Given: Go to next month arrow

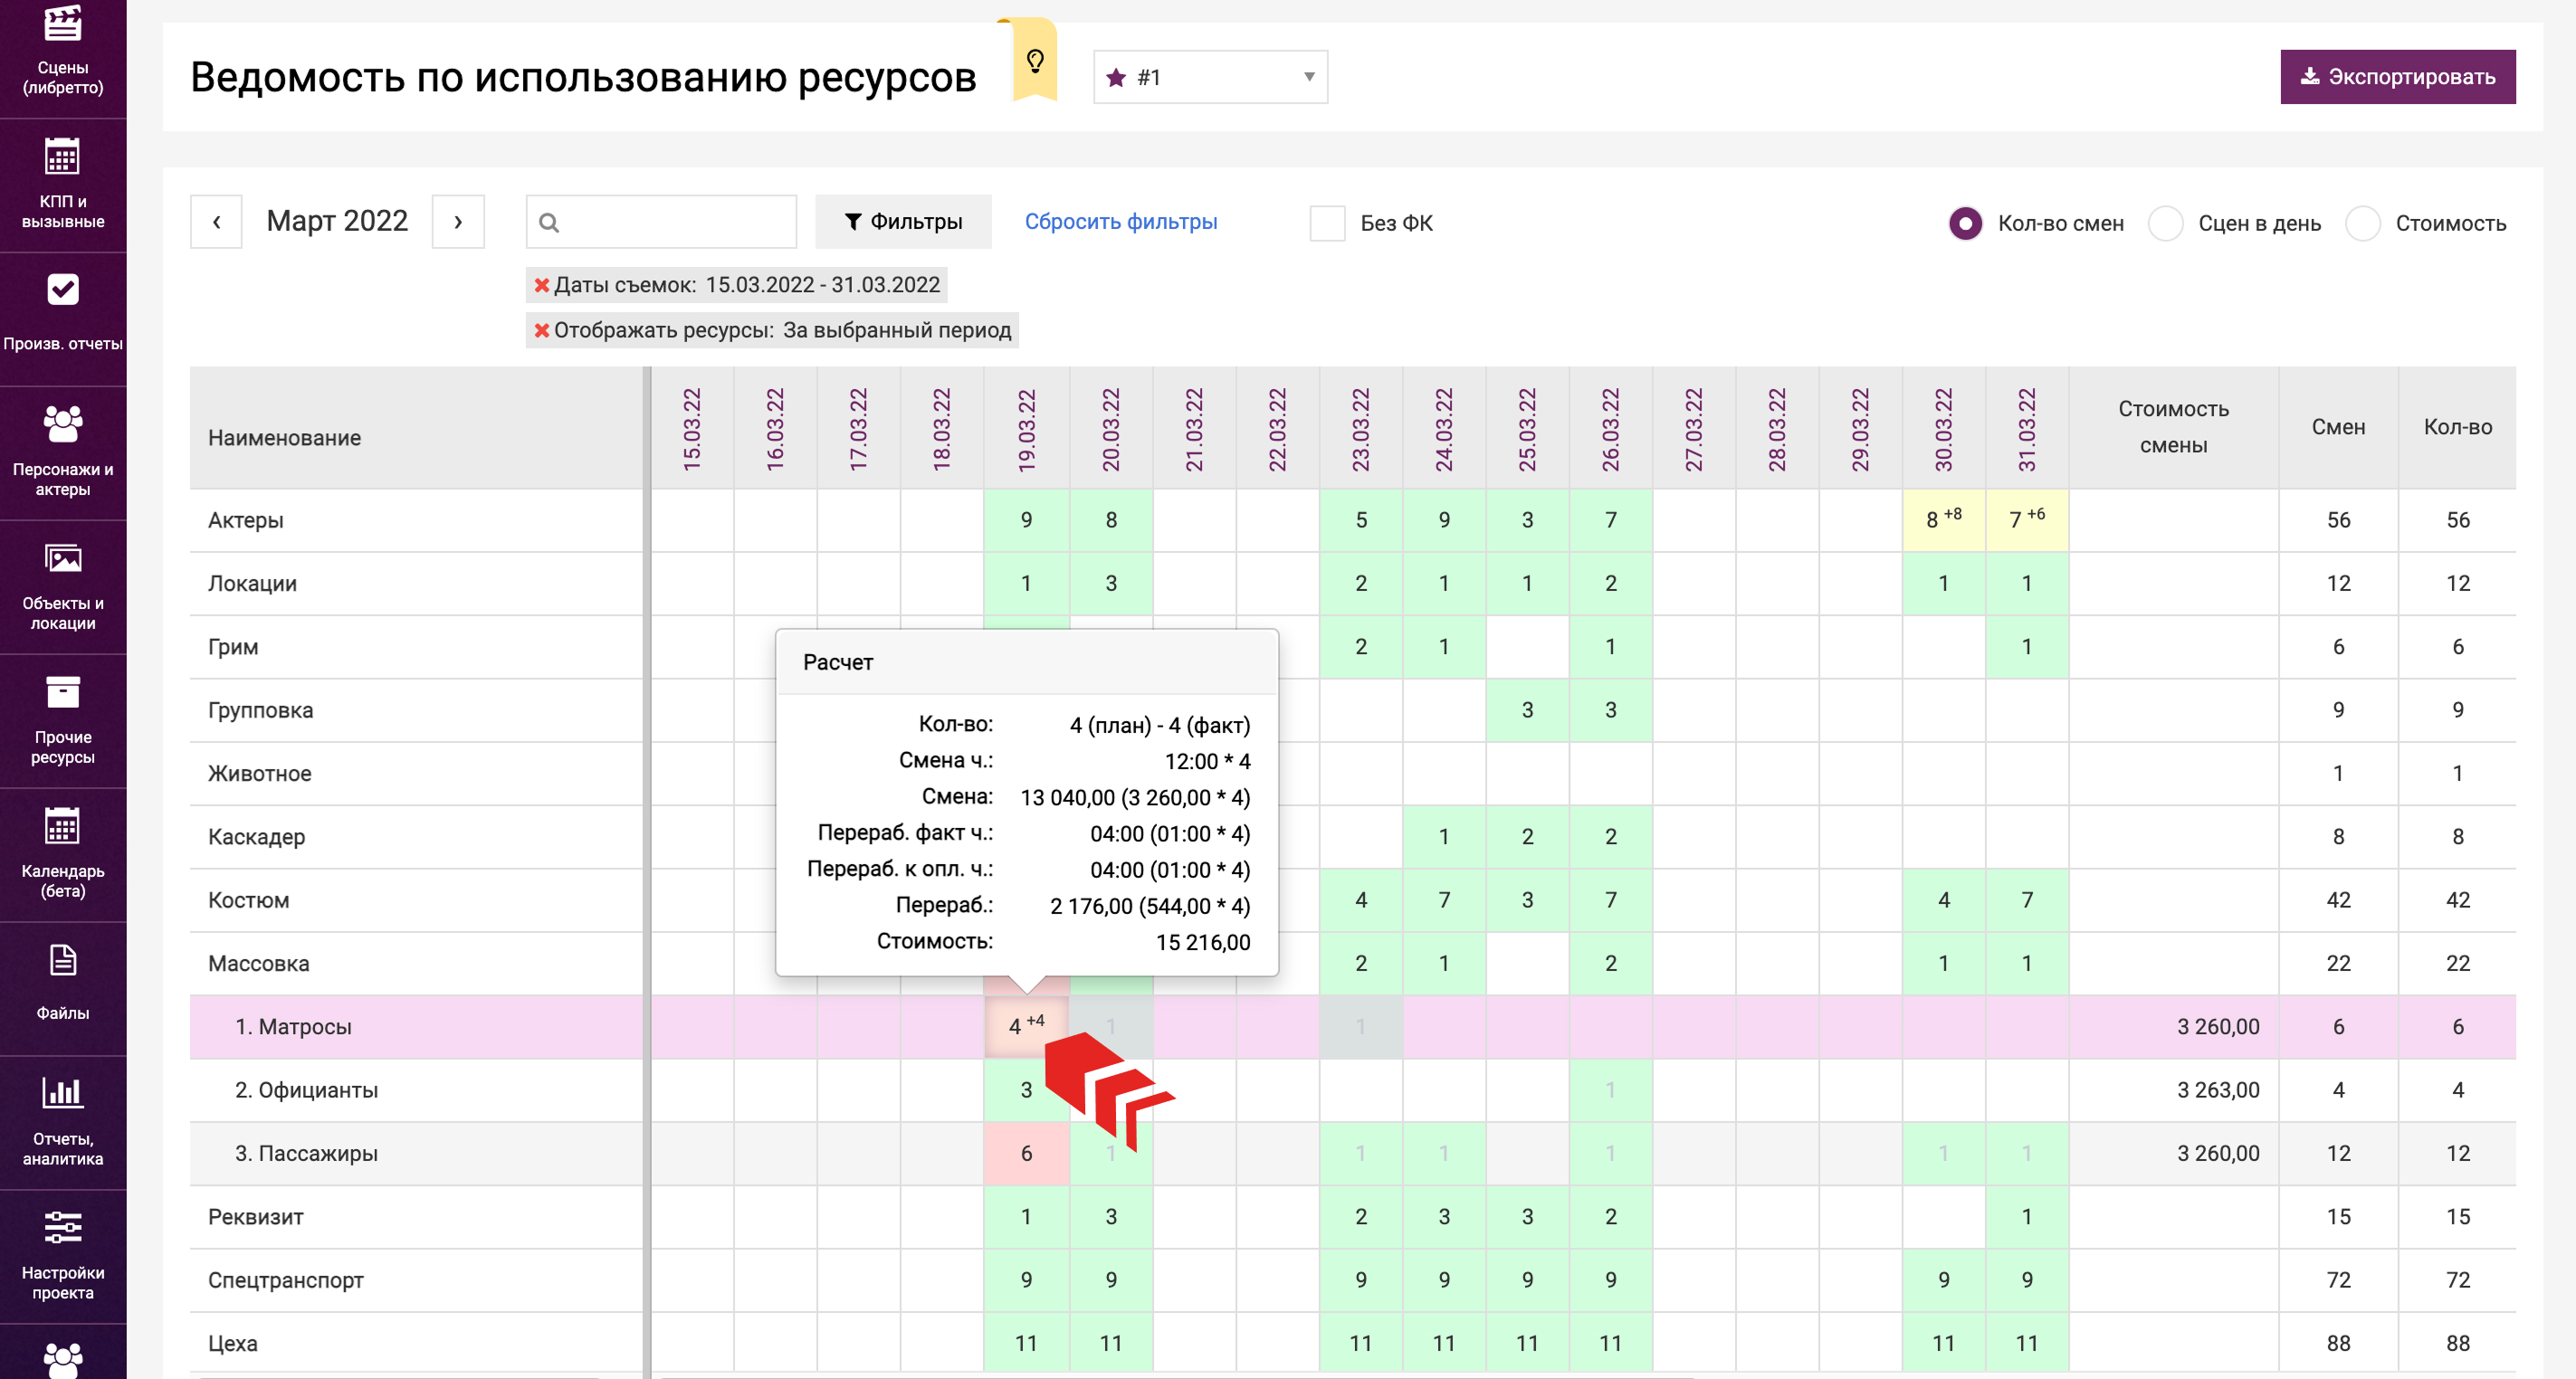Looking at the screenshot, I should click(x=458, y=221).
